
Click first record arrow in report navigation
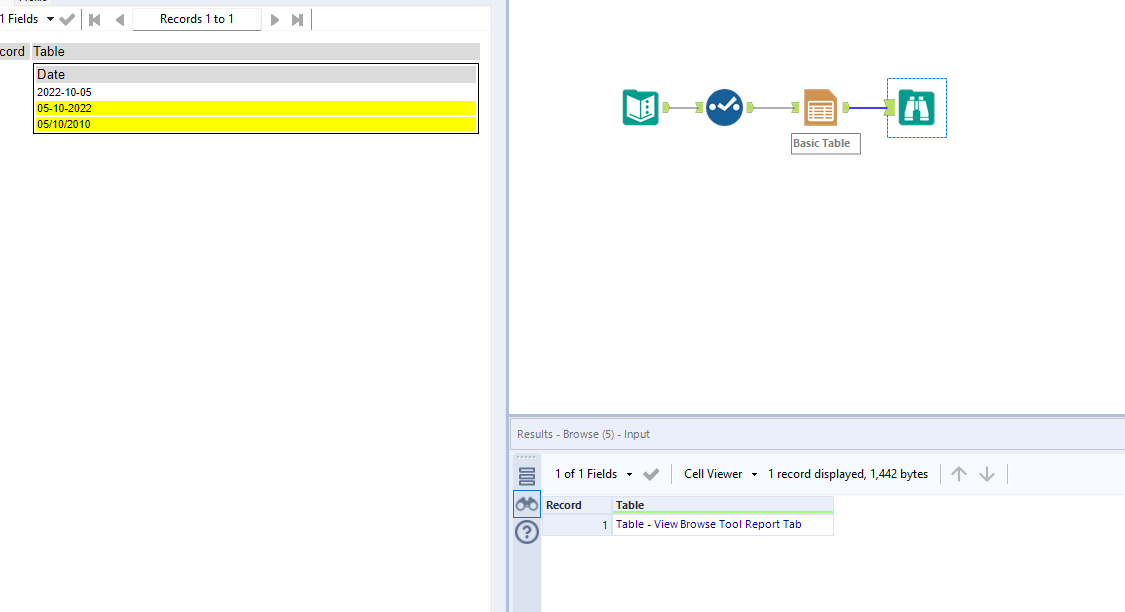[x=94, y=18]
